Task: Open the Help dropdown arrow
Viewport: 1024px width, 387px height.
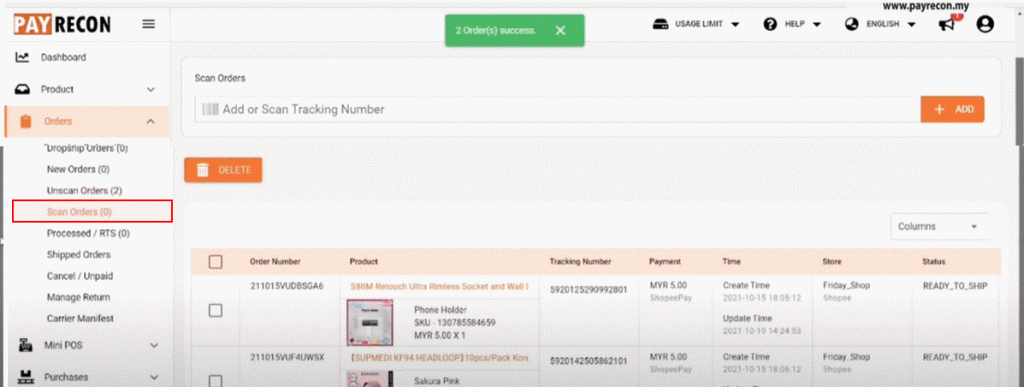Action: tap(816, 25)
